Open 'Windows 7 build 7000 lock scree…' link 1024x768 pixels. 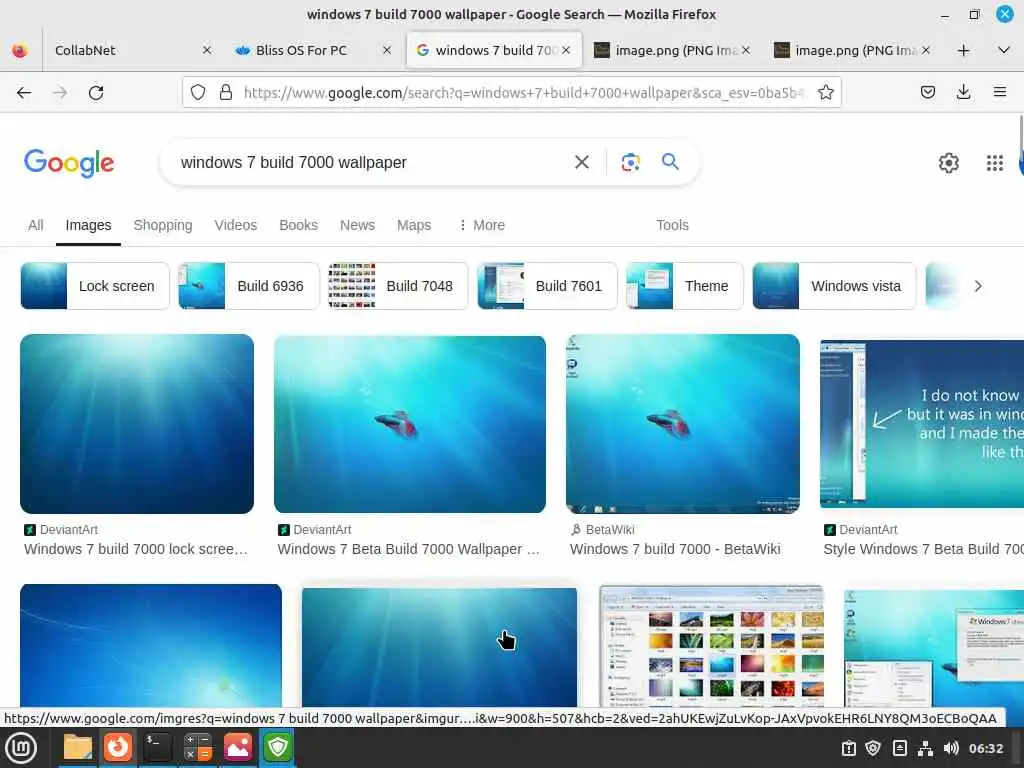click(x=136, y=549)
